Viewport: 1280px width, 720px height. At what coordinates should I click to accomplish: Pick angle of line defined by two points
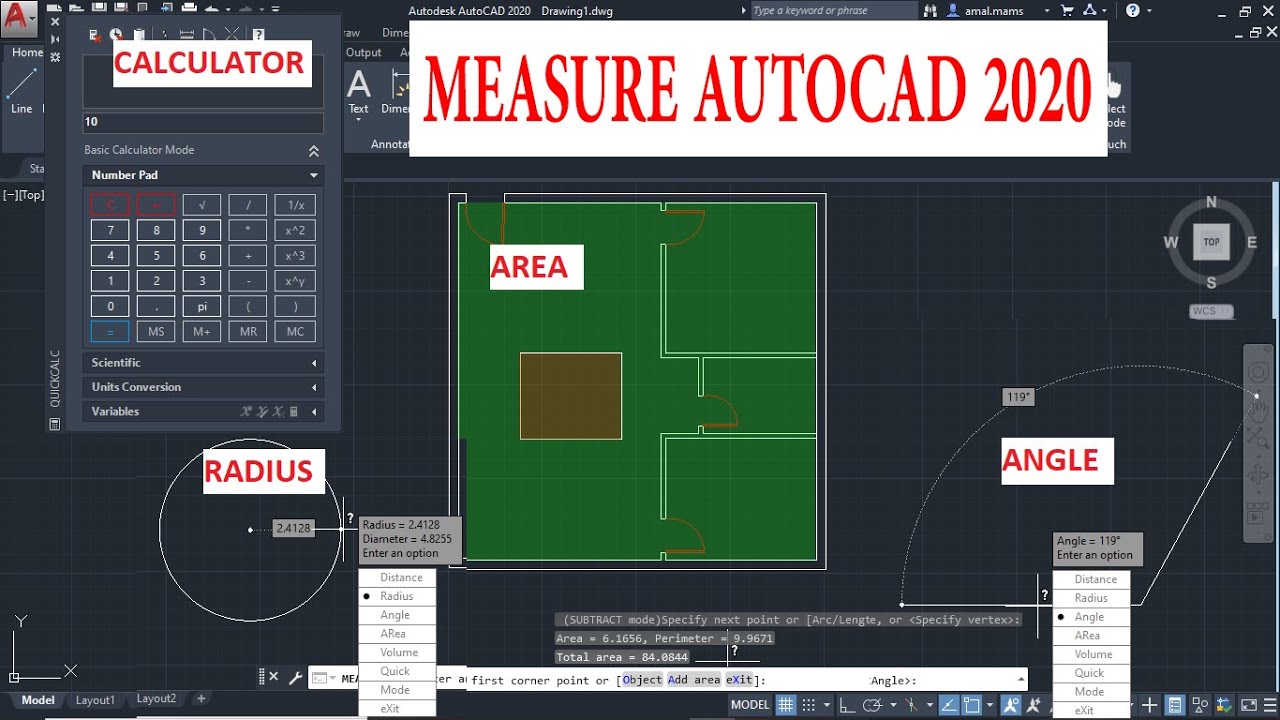(209, 35)
